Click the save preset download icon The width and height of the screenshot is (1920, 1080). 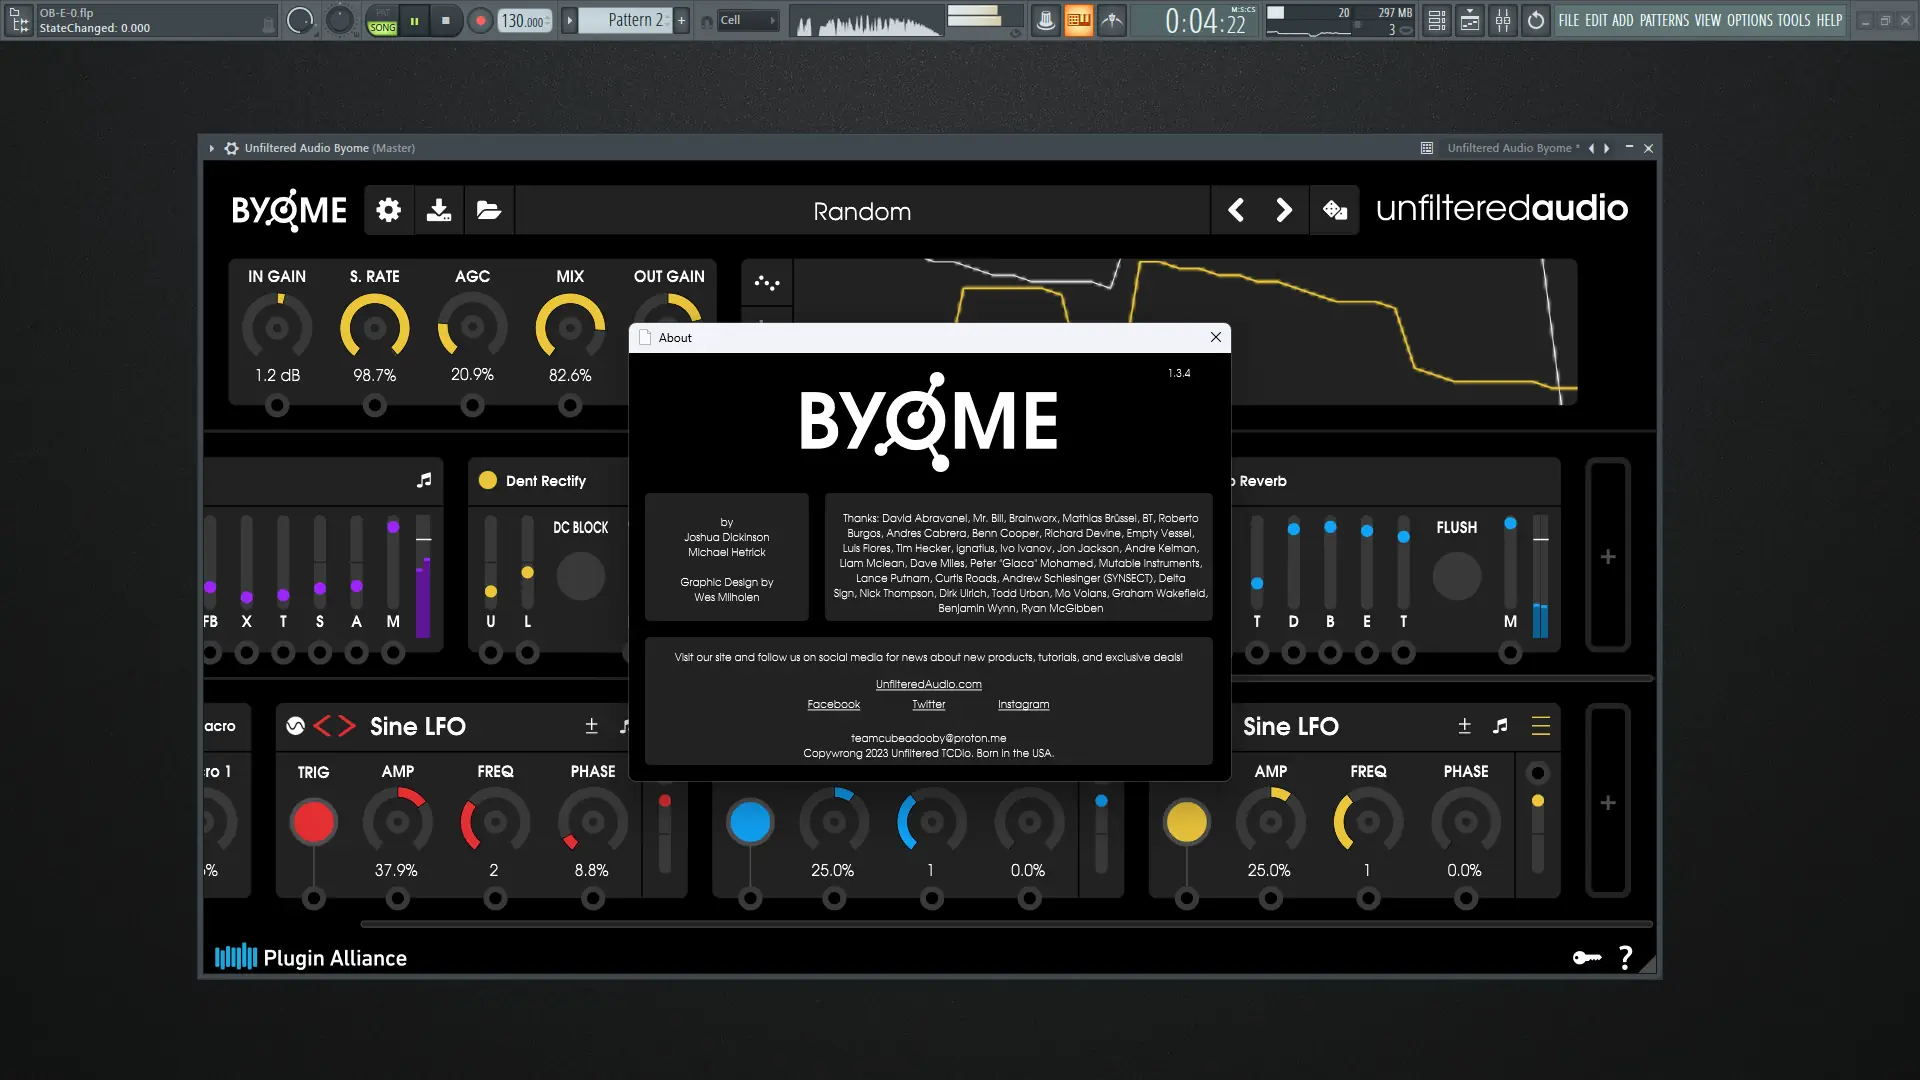coord(439,210)
